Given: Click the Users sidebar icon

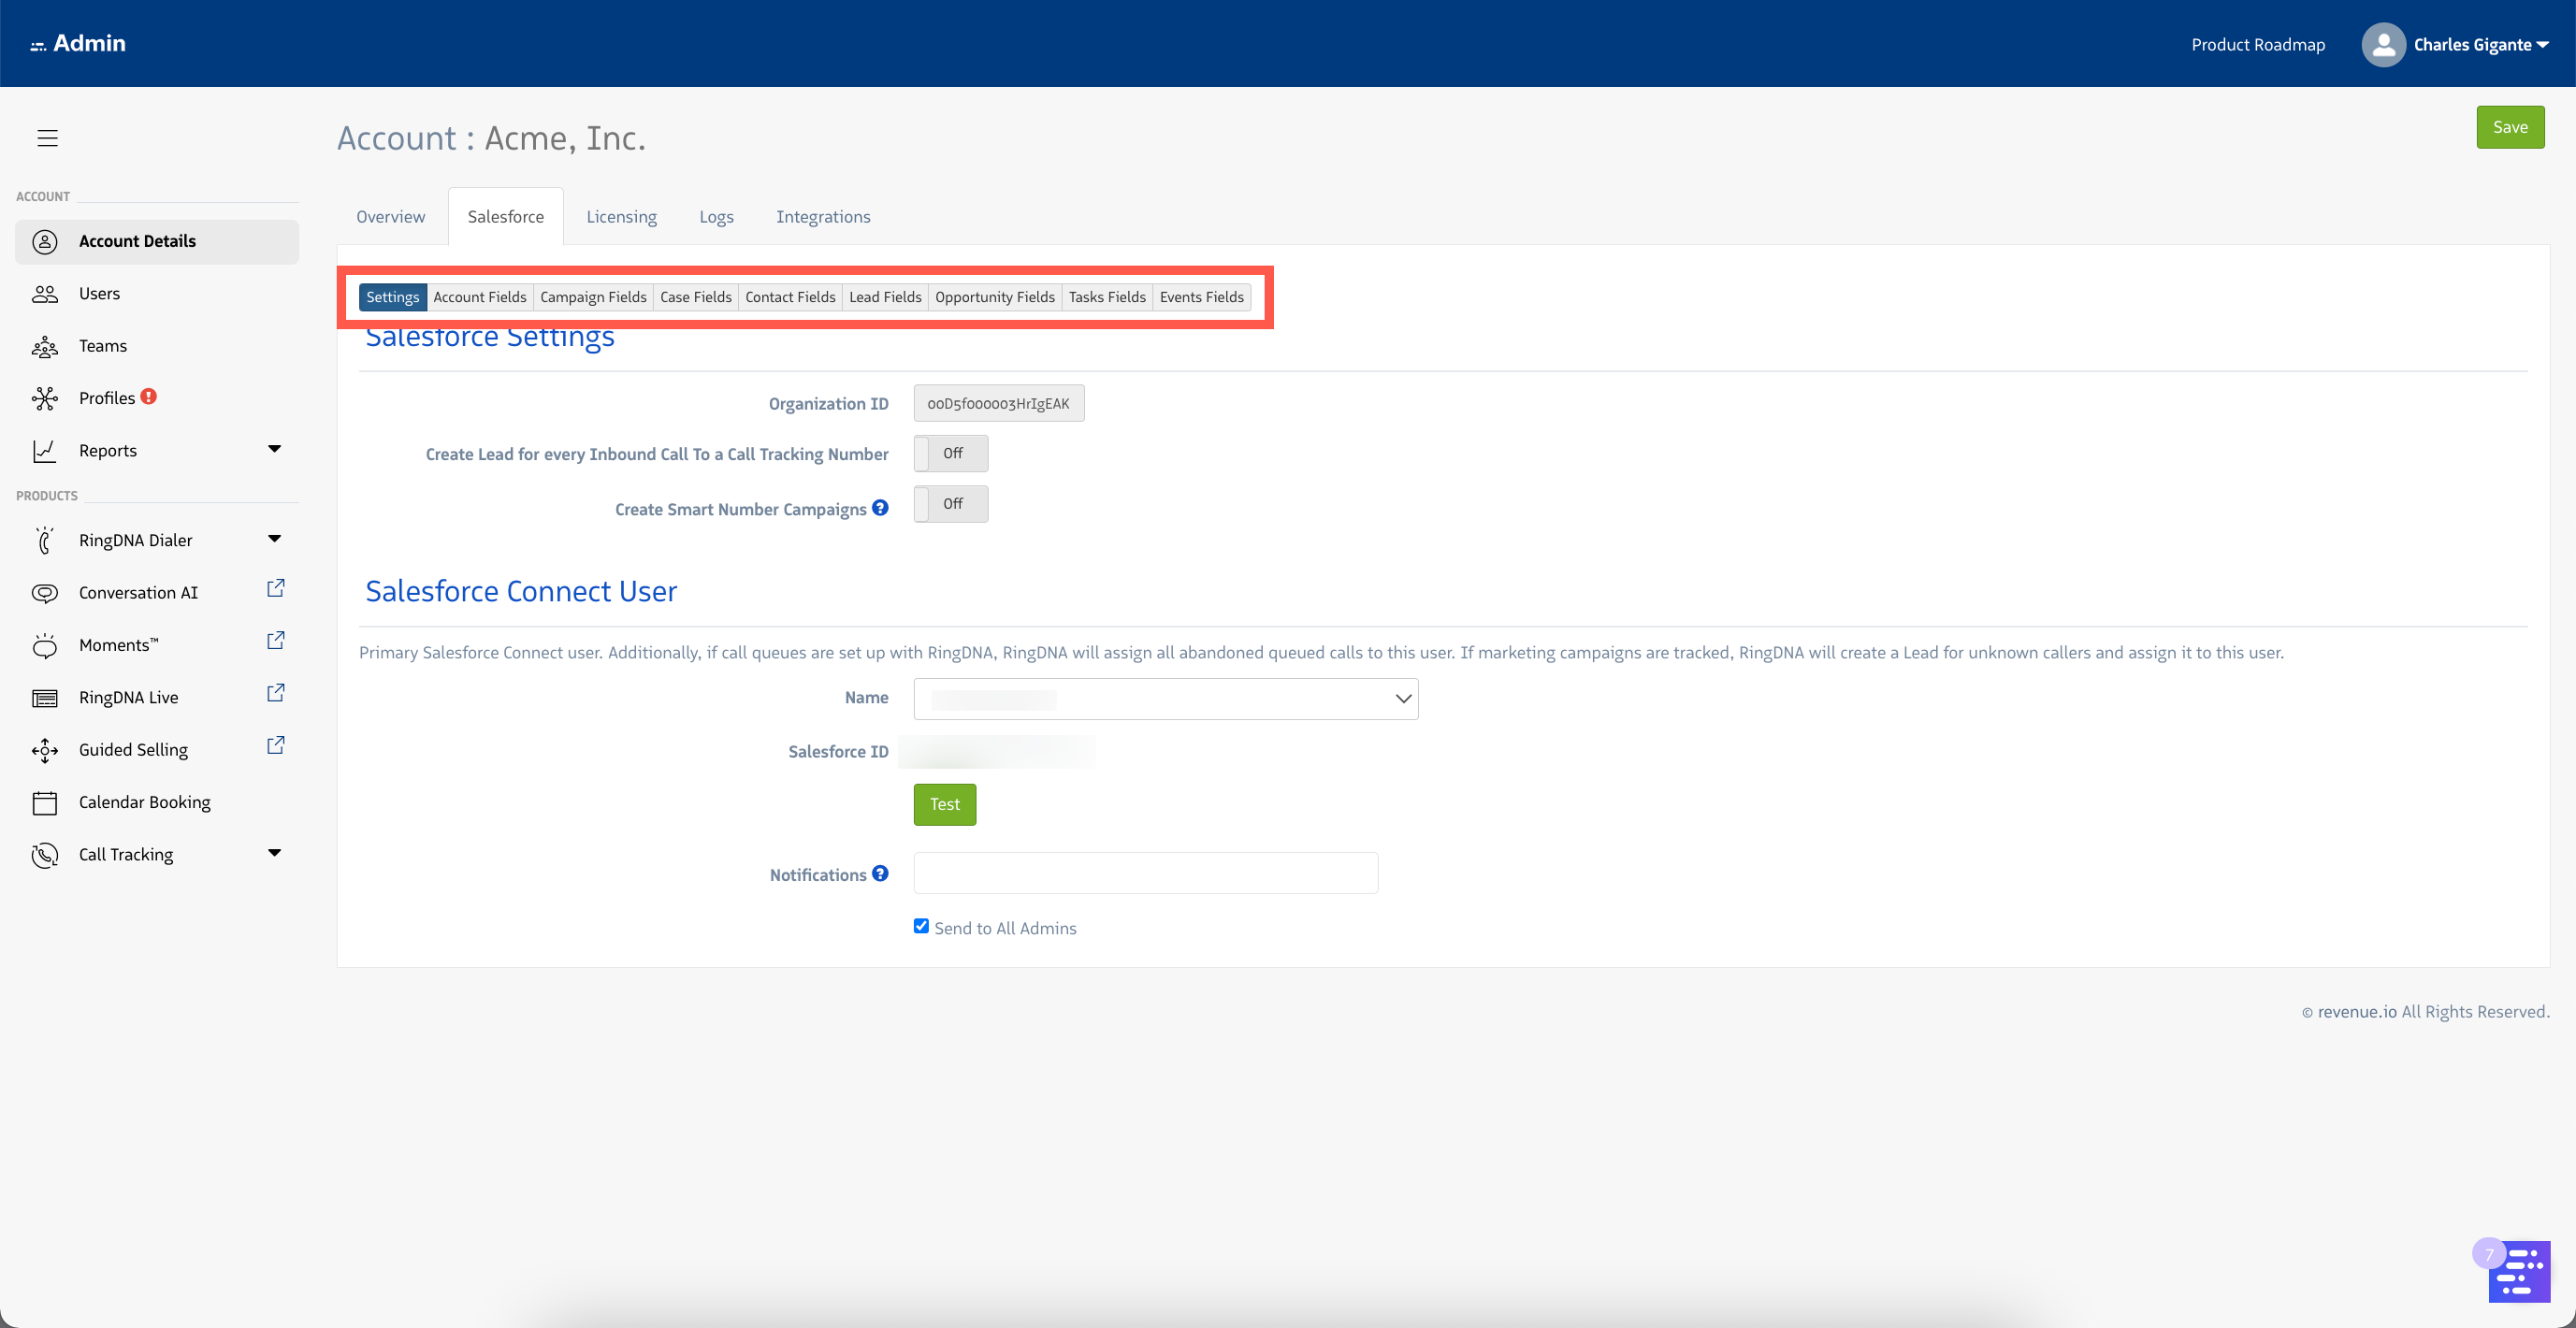Looking at the screenshot, I should tap(45, 294).
